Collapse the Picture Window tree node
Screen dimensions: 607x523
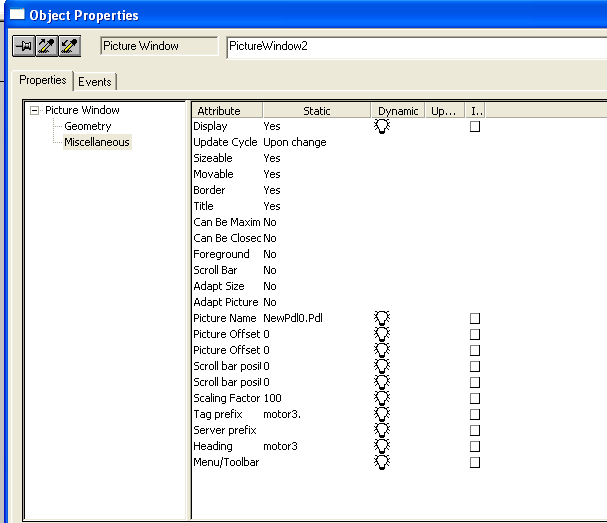[35, 110]
